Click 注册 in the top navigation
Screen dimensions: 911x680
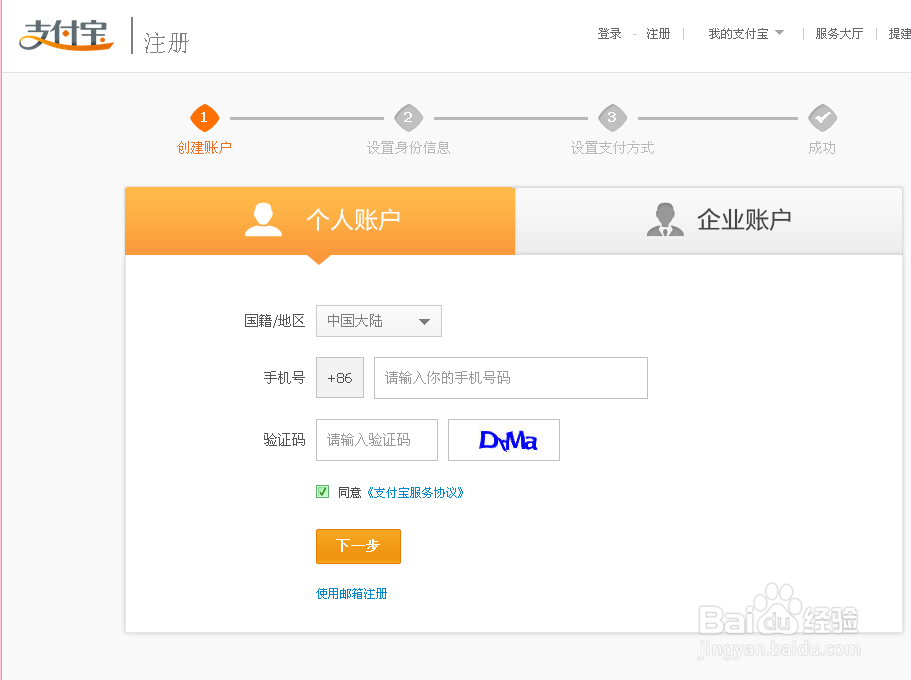(658, 34)
